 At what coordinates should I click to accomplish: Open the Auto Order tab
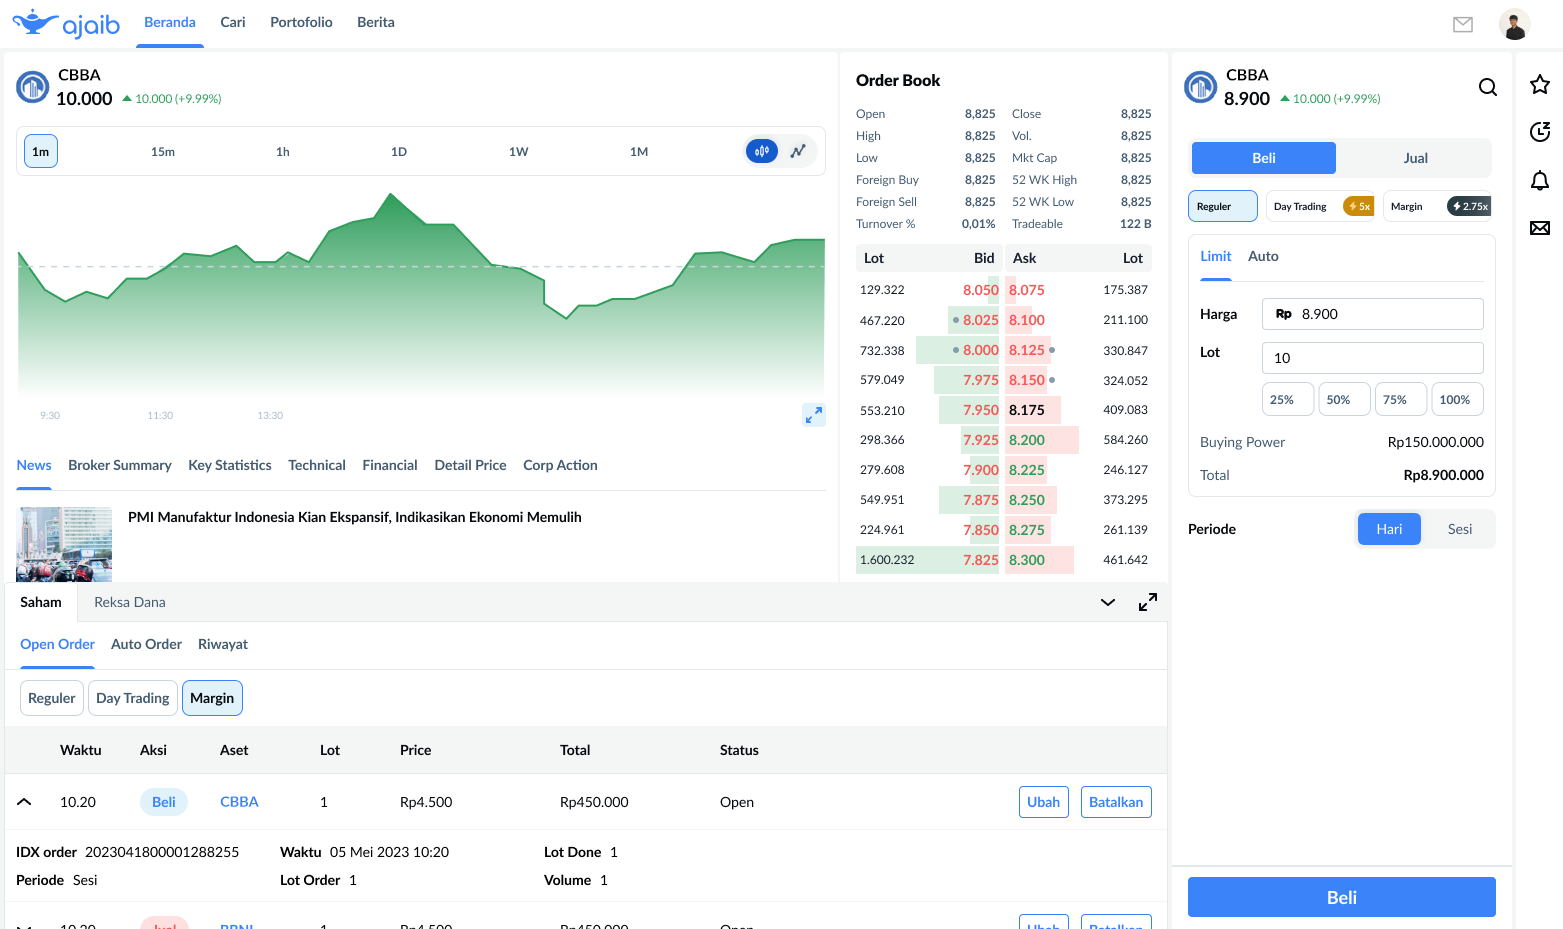click(146, 644)
